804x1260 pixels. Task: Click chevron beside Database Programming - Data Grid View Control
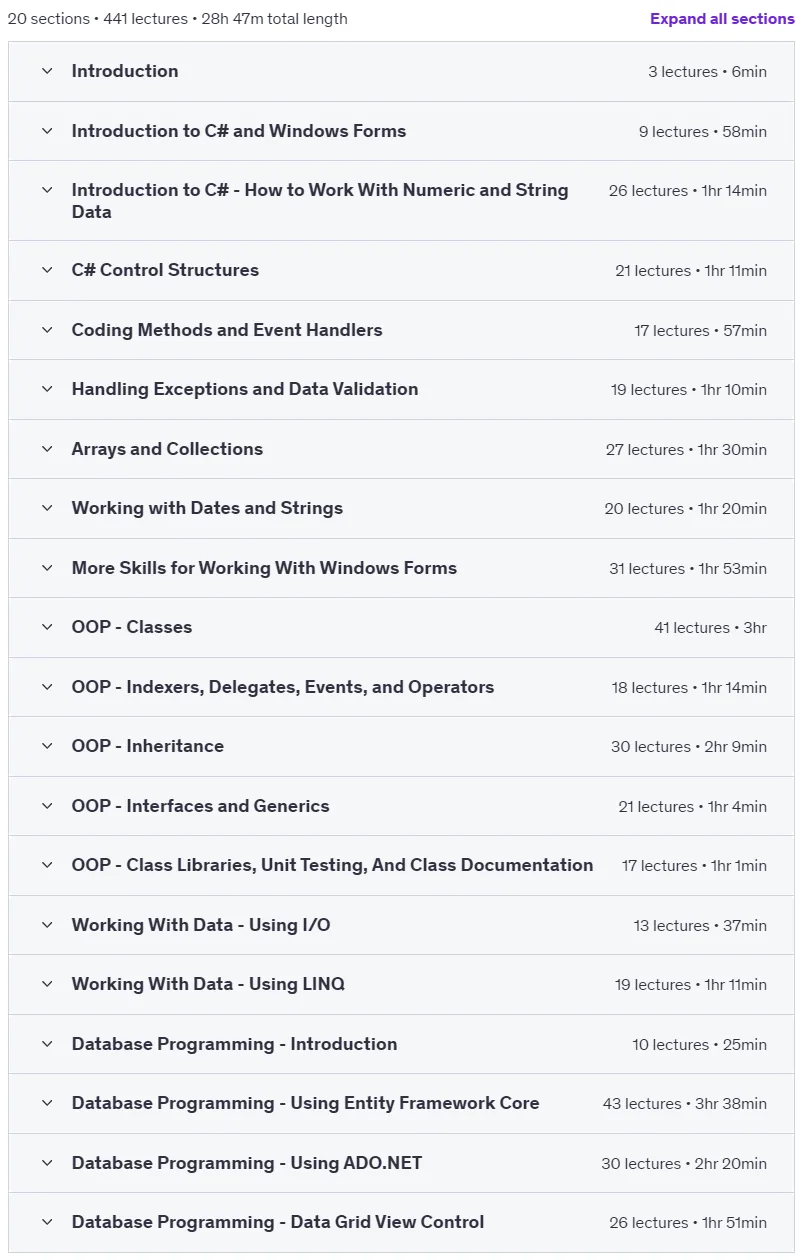(46, 1222)
